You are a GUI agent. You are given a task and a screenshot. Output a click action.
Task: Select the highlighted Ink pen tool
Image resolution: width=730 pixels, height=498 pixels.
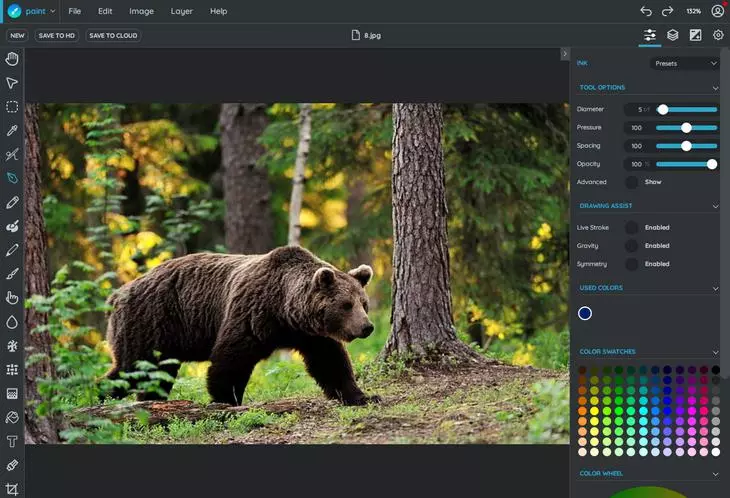point(12,178)
